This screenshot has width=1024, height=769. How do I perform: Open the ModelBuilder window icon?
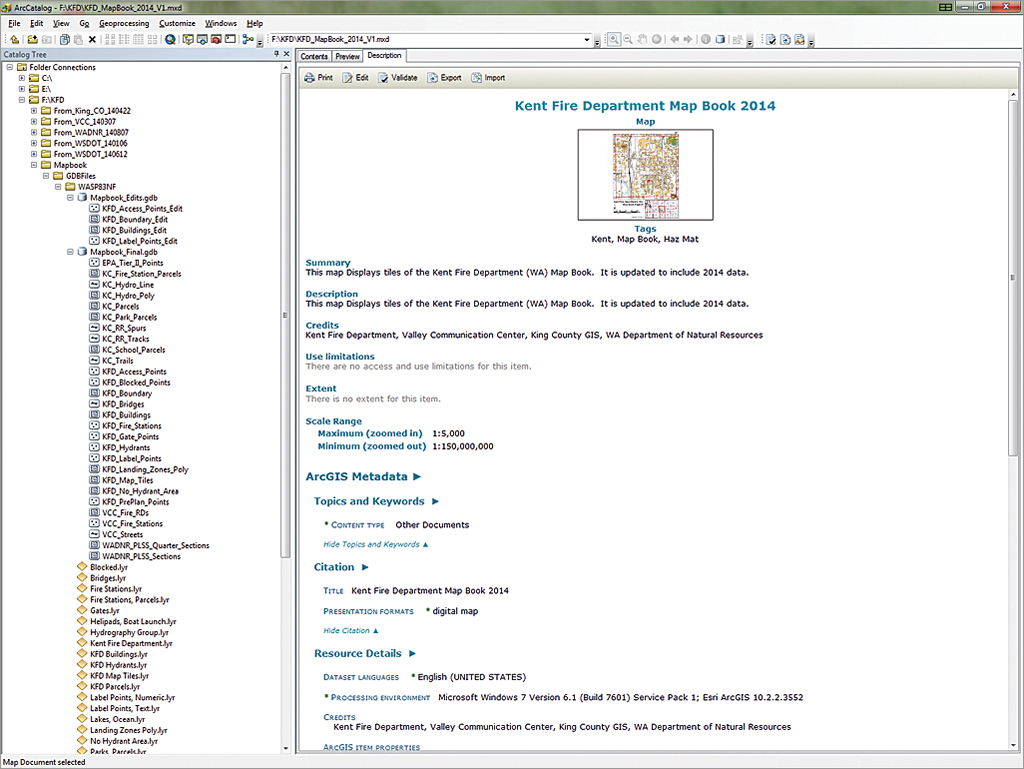(x=248, y=39)
